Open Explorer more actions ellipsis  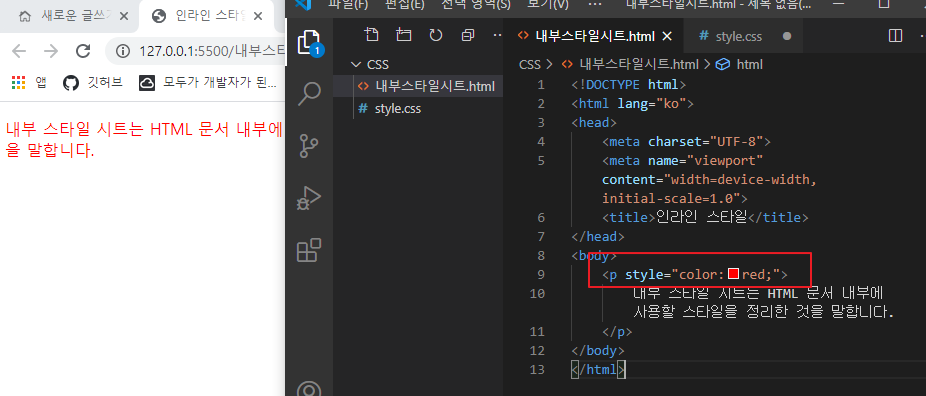click(497, 36)
